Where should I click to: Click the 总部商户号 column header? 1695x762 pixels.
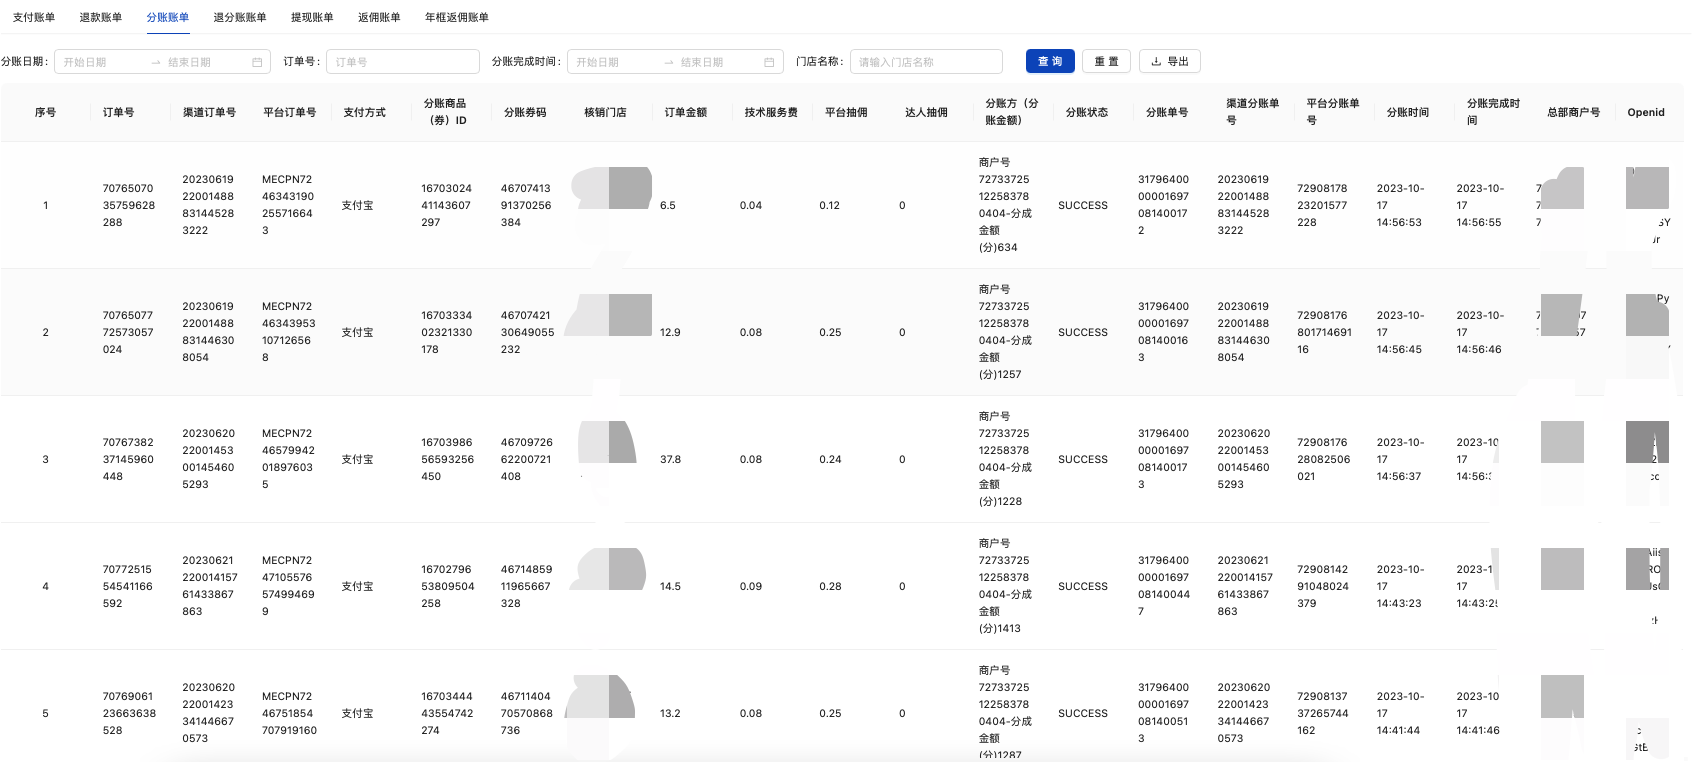pos(1574,112)
